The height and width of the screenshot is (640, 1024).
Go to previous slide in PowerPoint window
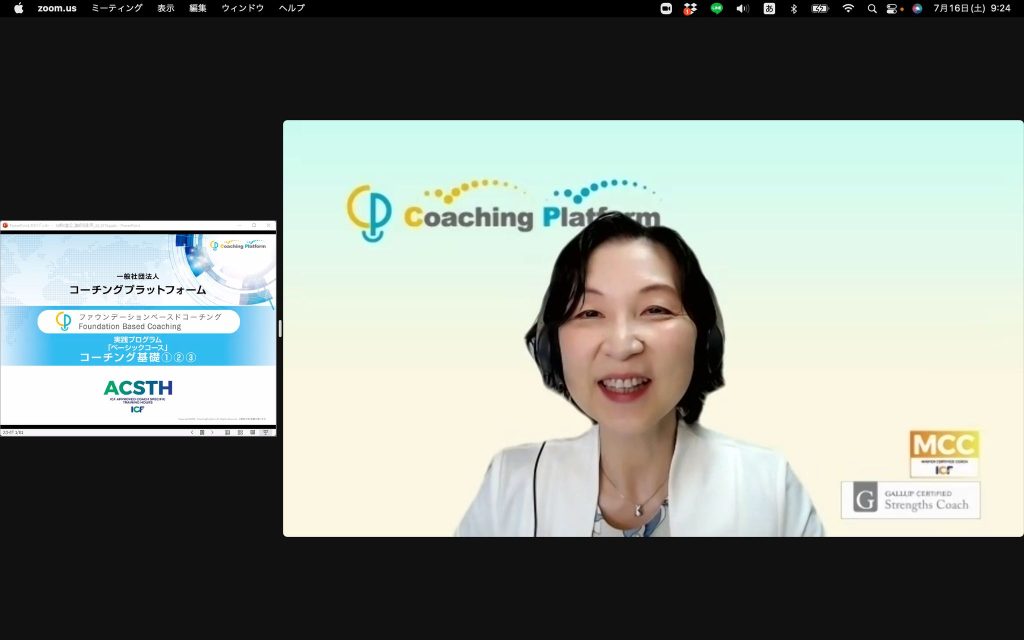[192, 432]
